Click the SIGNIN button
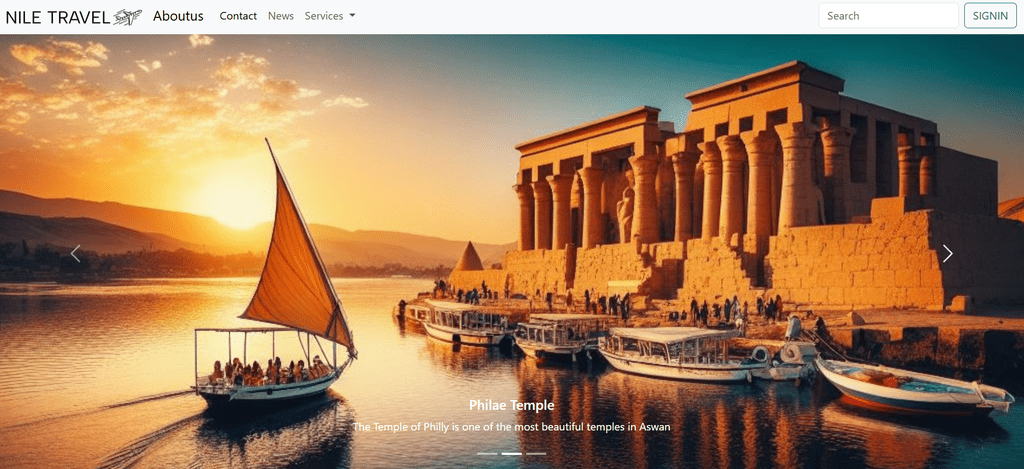 pos(990,16)
